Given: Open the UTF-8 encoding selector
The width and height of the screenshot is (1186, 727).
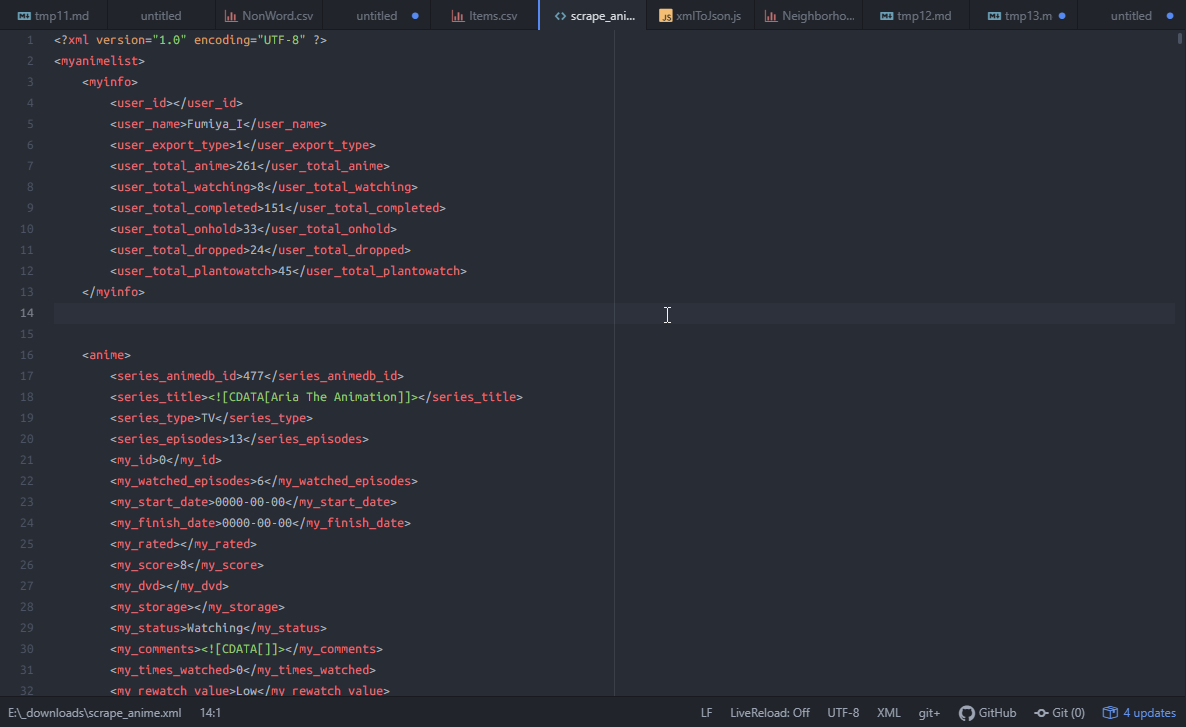Looking at the screenshot, I should tap(843, 713).
